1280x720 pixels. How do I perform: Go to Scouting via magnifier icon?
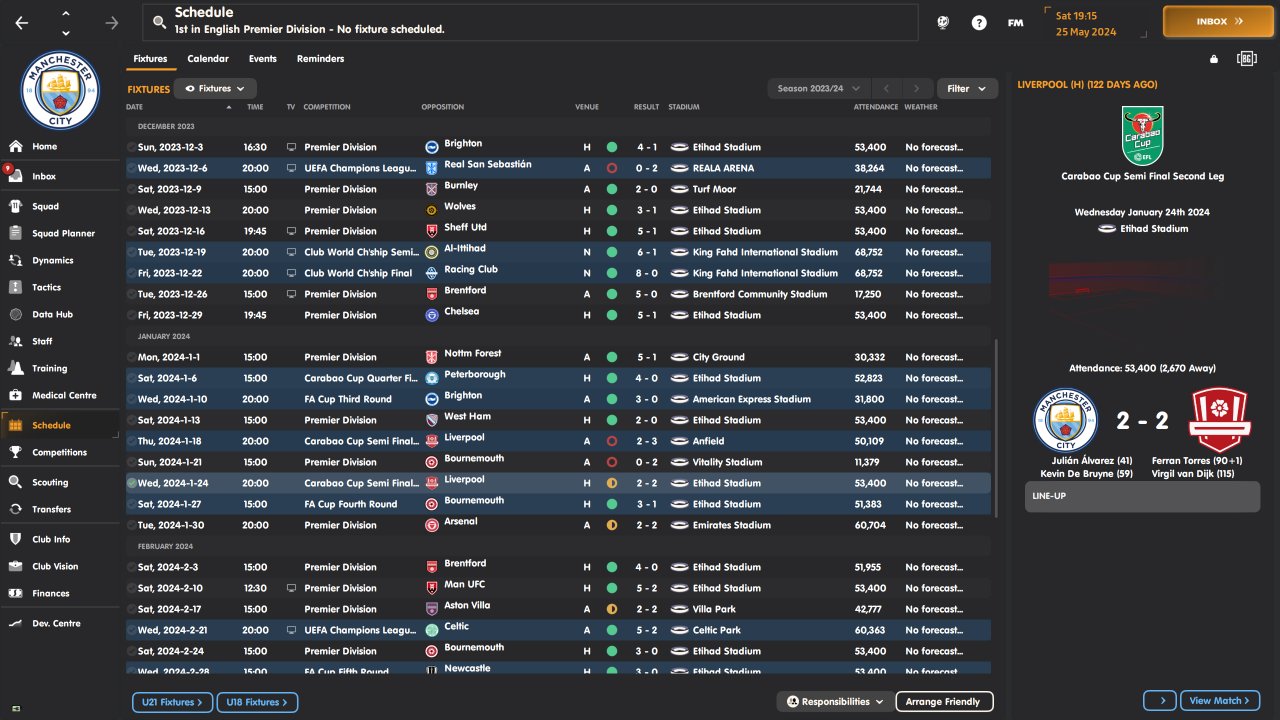point(16,482)
